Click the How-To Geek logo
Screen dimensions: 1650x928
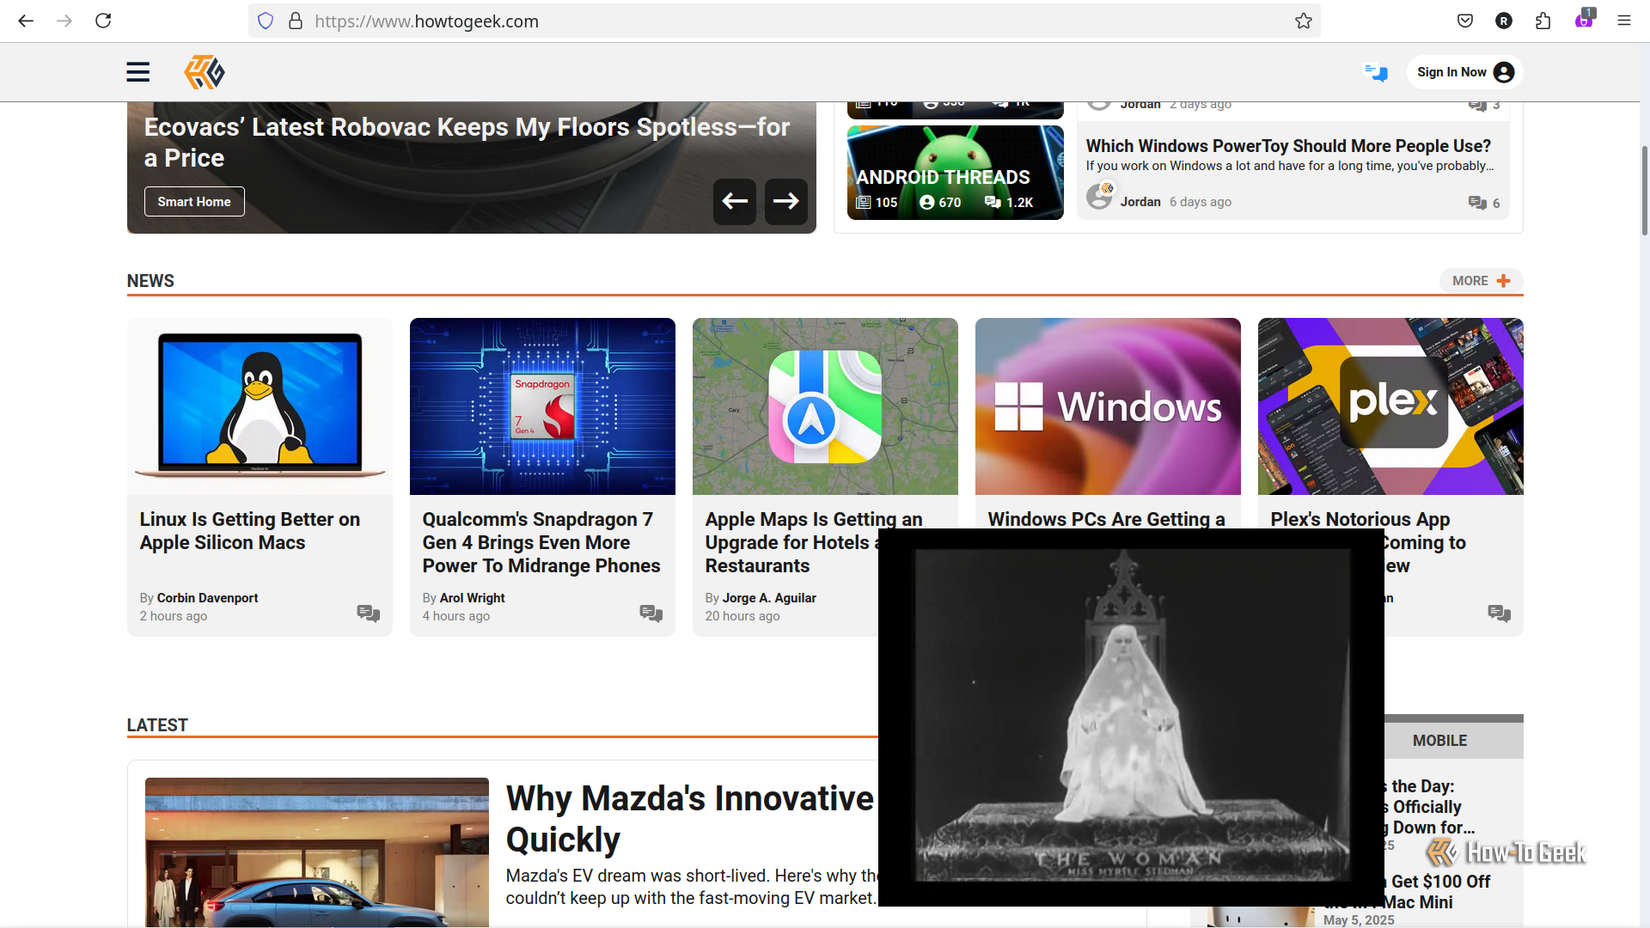pyautogui.click(x=203, y=72)
